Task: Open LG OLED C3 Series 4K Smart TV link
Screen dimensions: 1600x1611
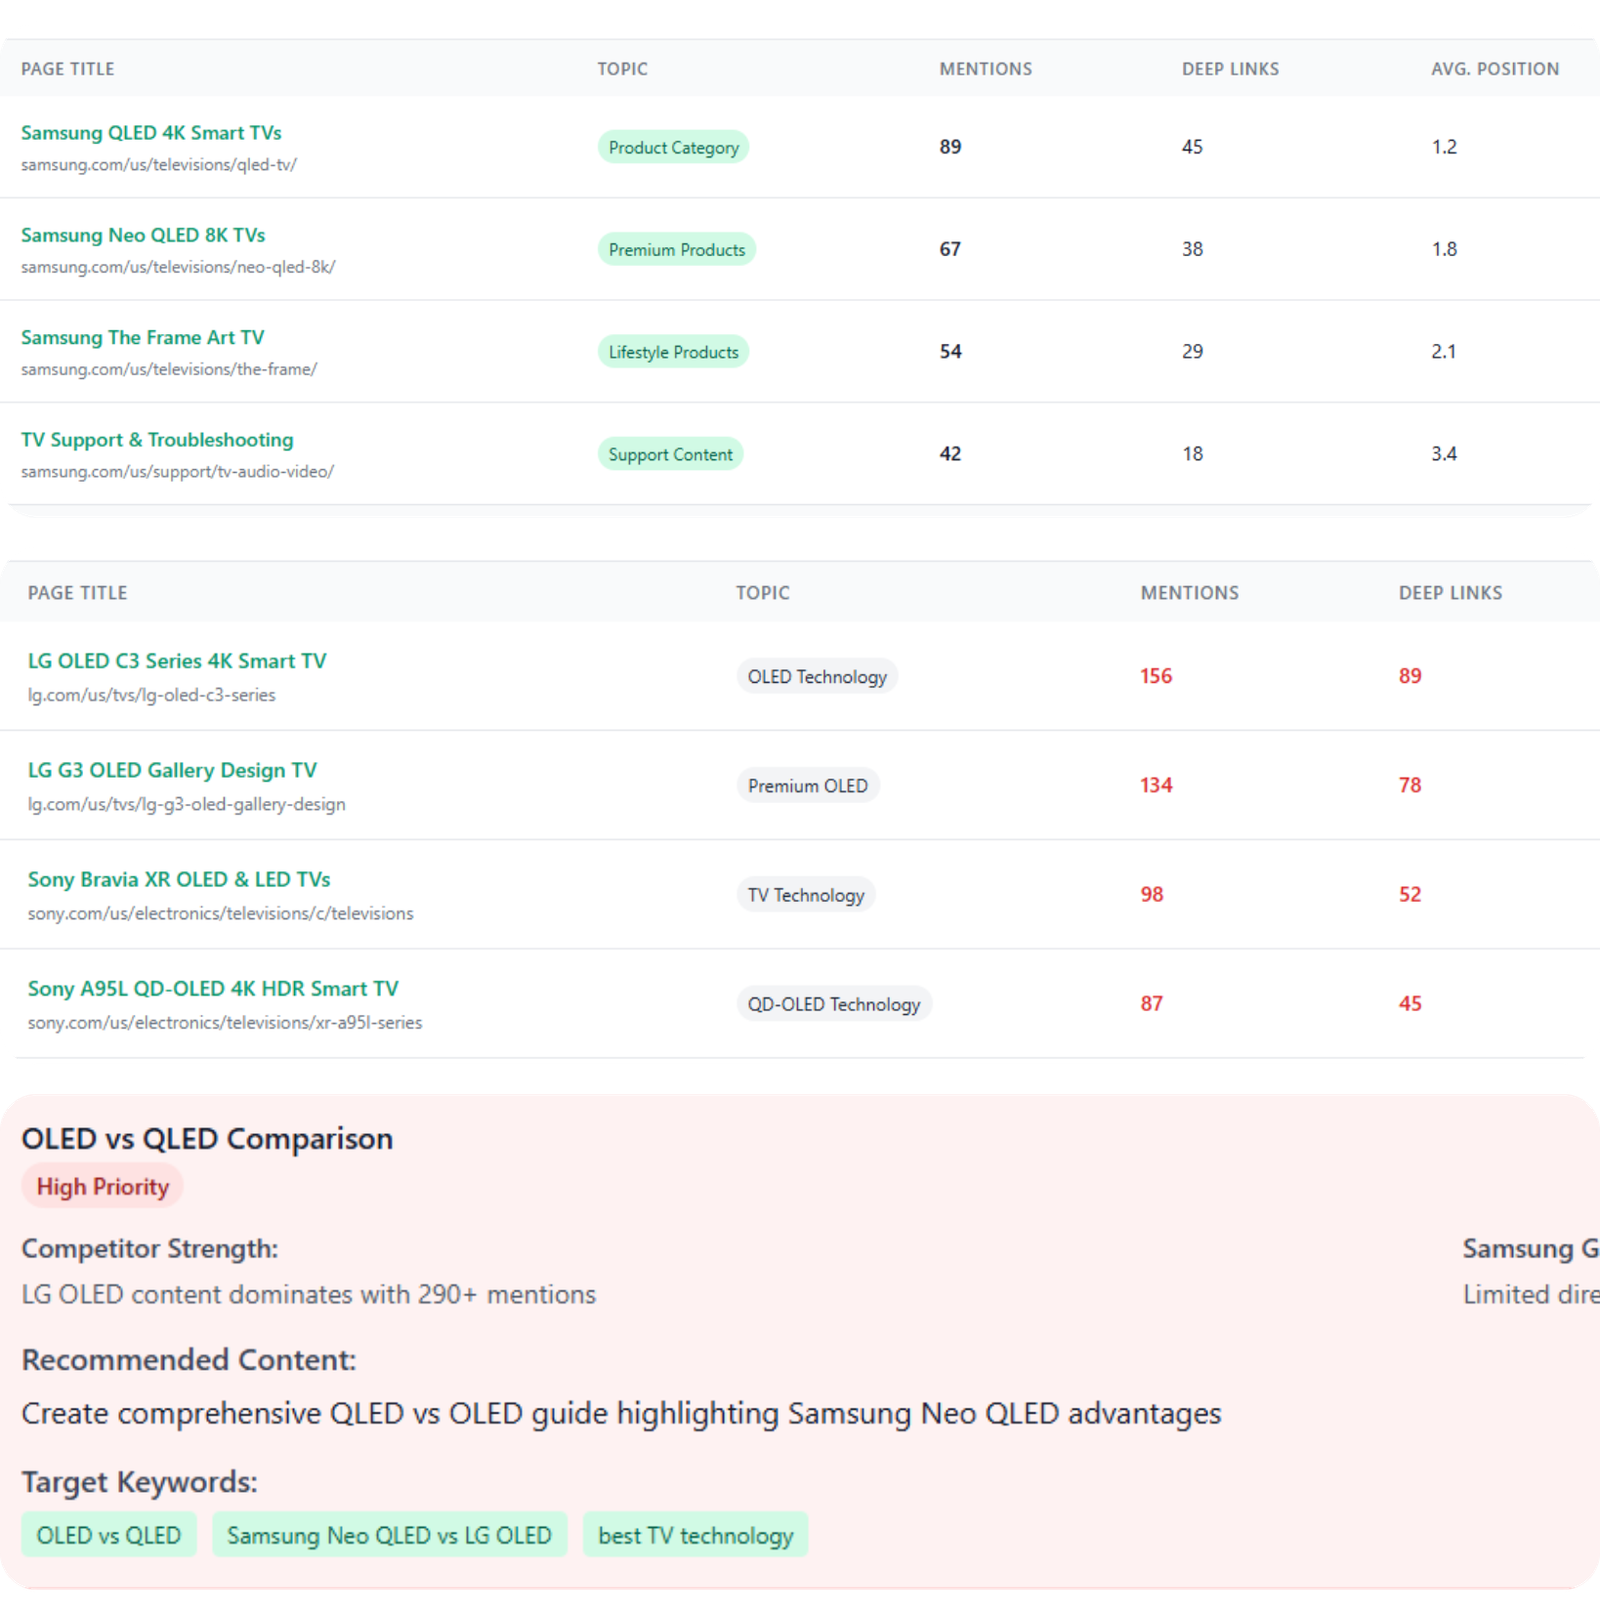Action: point(177,661)
